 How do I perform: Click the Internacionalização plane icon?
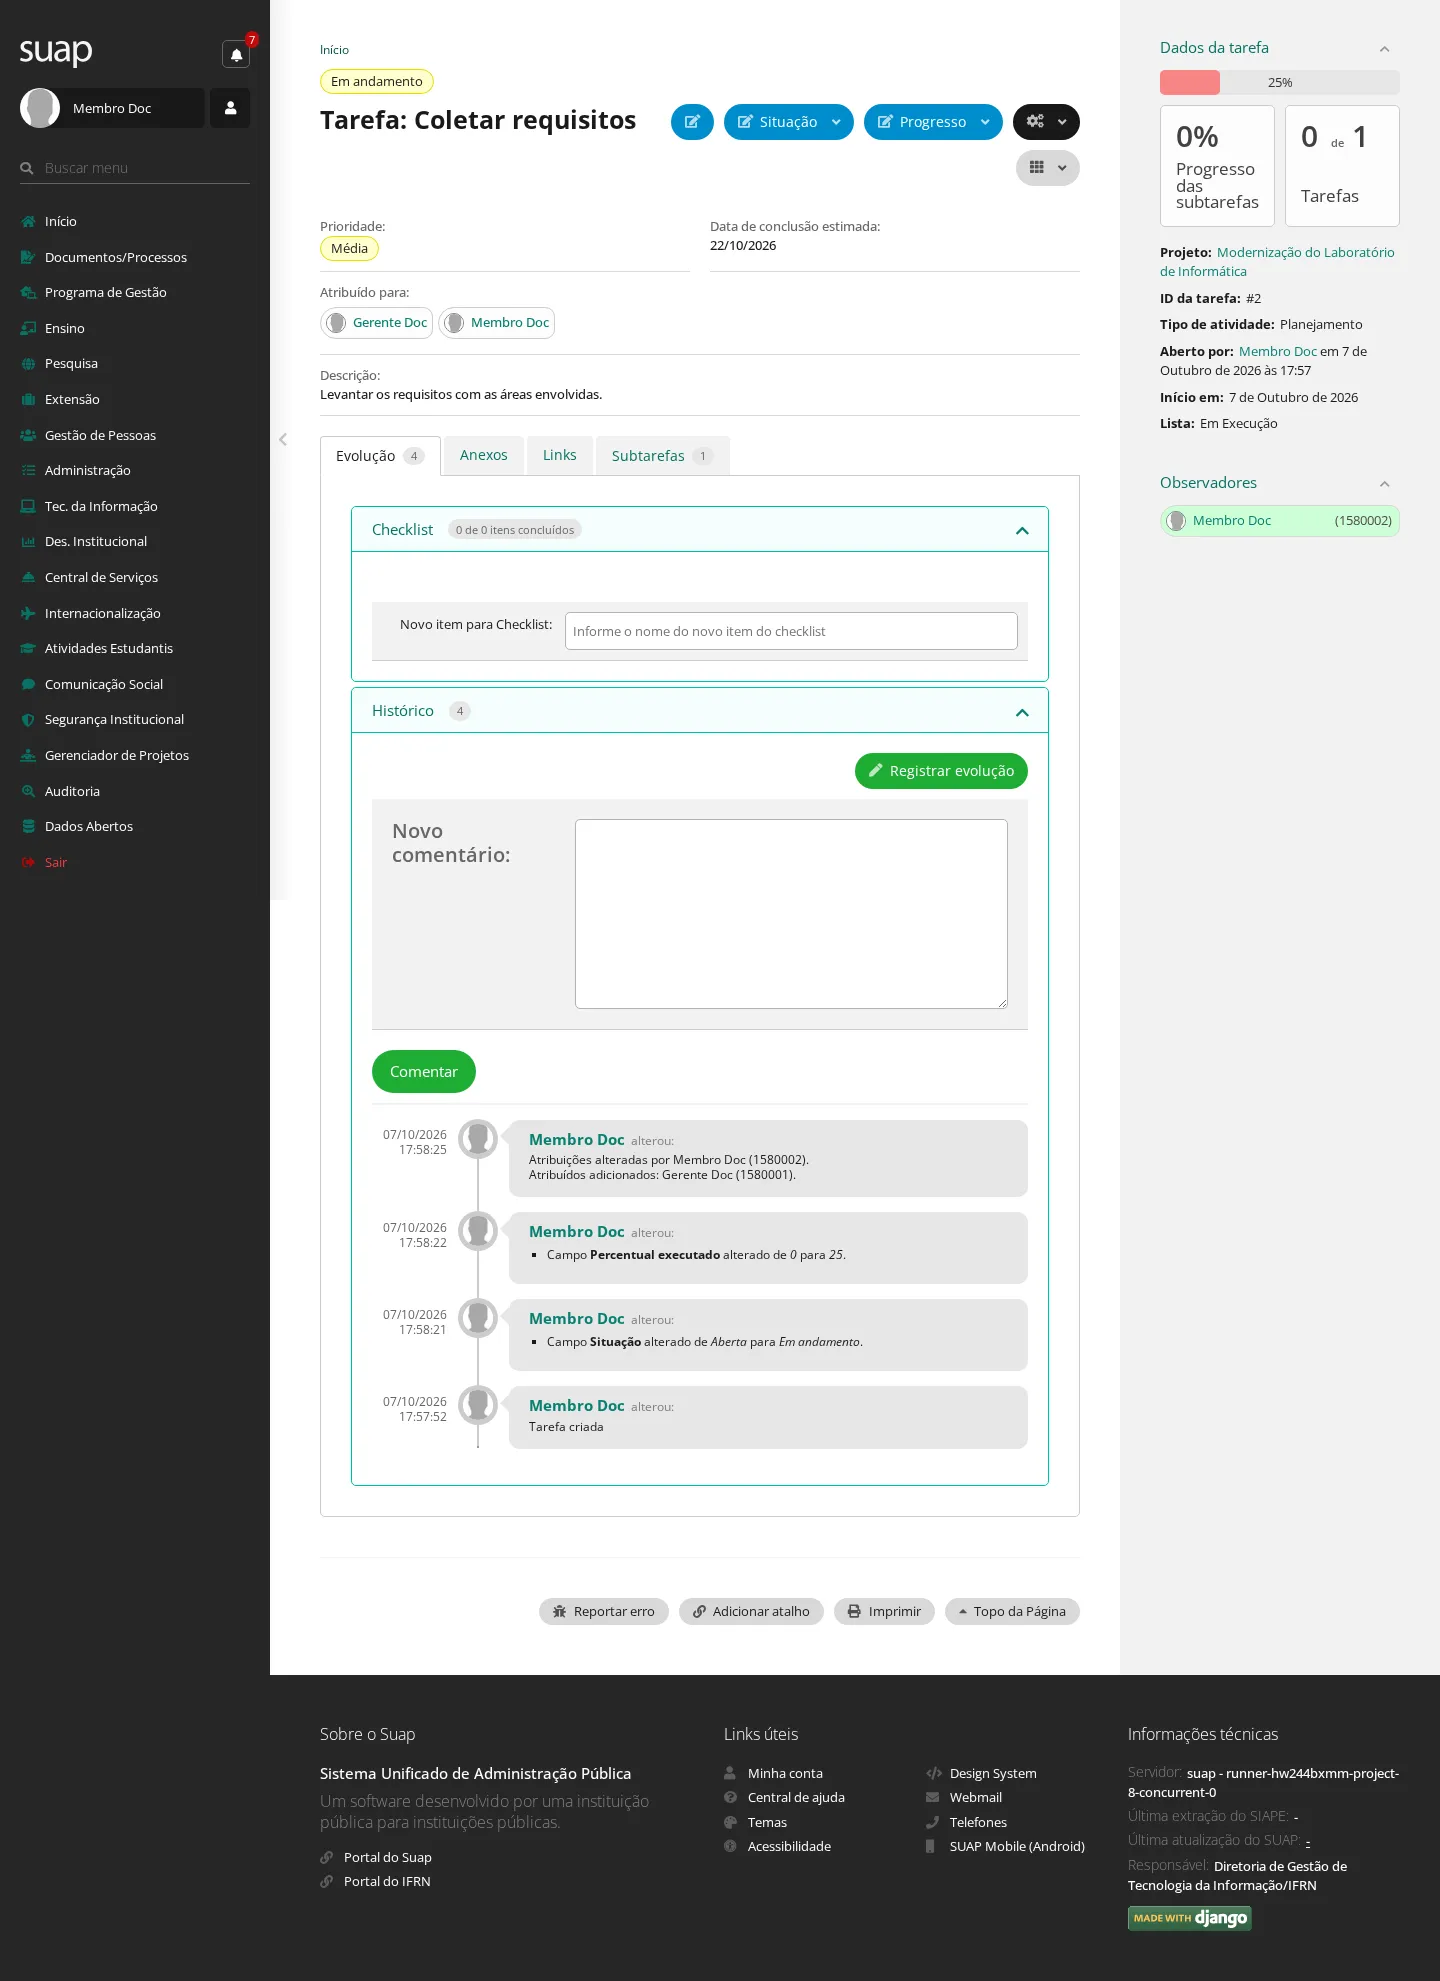[28, 614]
